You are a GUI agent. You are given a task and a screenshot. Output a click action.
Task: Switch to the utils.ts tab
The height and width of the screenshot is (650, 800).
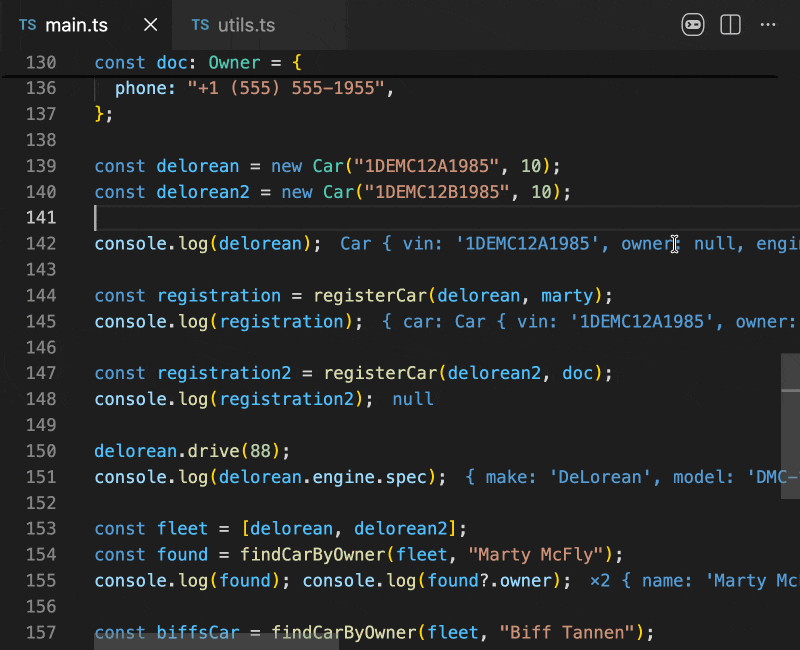(245, 25)
